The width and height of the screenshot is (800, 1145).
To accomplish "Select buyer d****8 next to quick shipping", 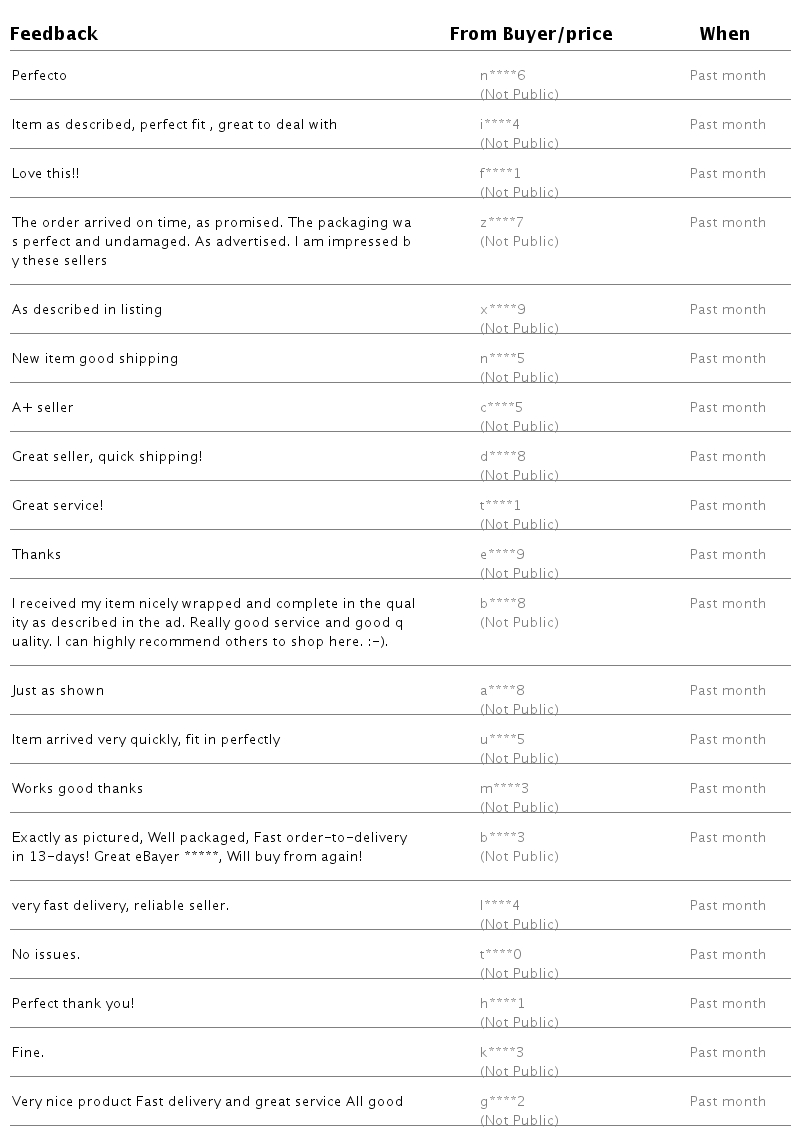I will [x=503, y=456].
